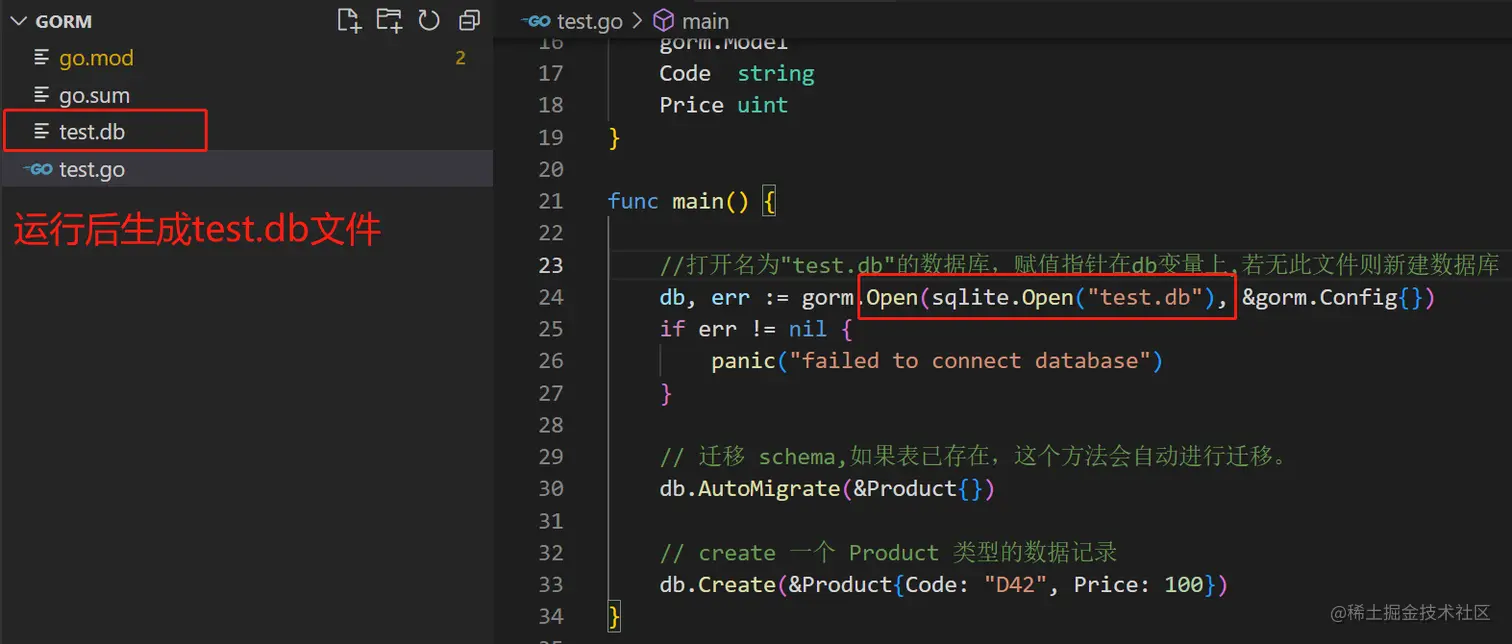The height and width of the screenshot is (644, 1512).
Task: Click the file icon beside go.mod
Action: 41,58
